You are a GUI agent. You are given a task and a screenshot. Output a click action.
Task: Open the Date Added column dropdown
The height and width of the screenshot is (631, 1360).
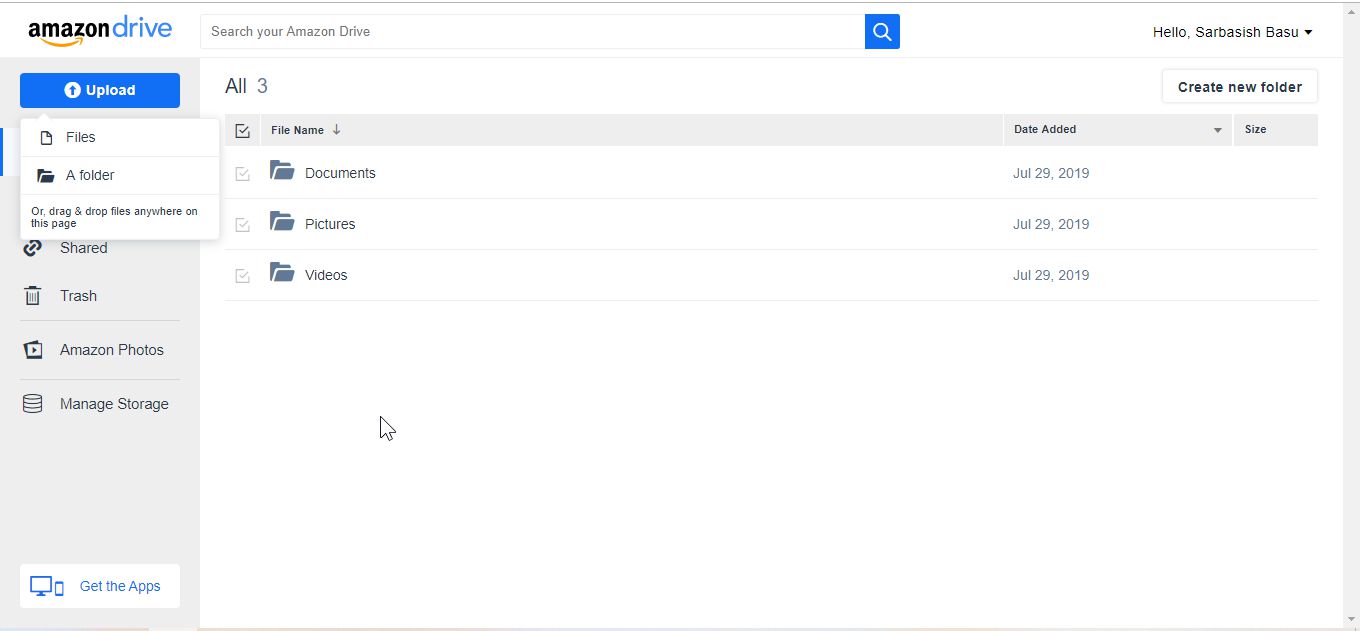tap(1218, 130)
